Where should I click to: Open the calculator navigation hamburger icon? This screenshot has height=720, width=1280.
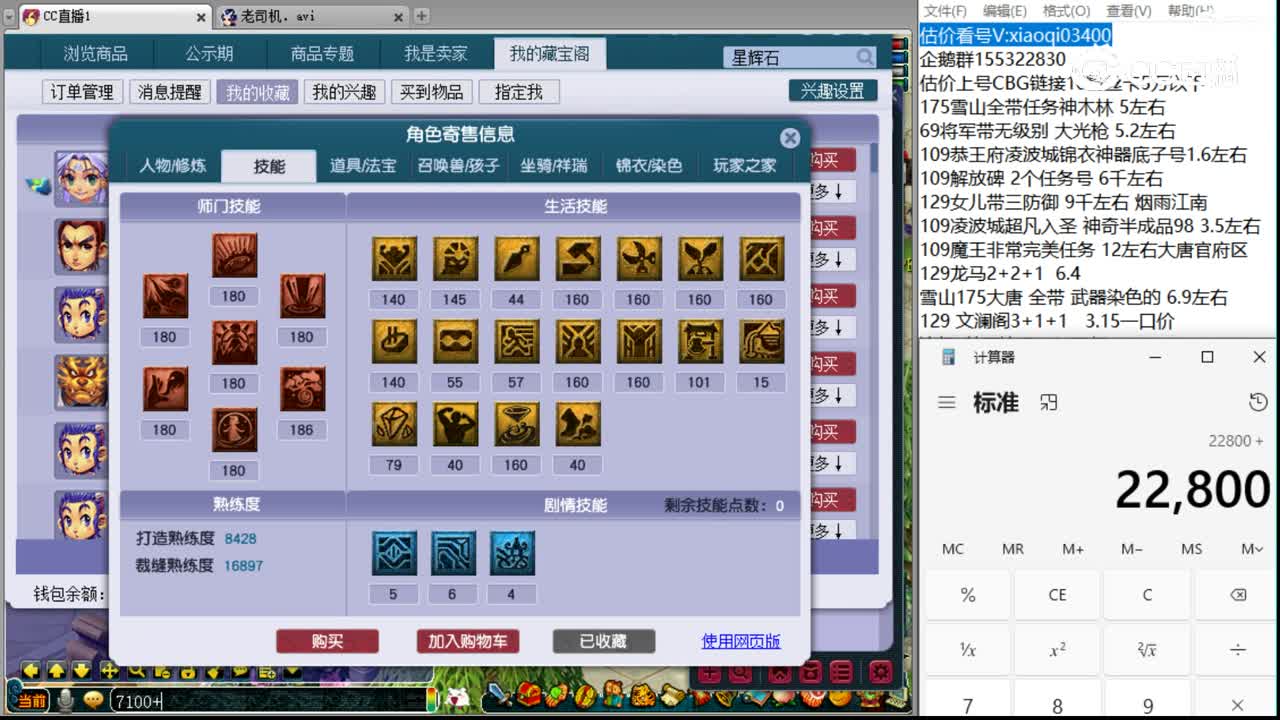coord(946,402)
